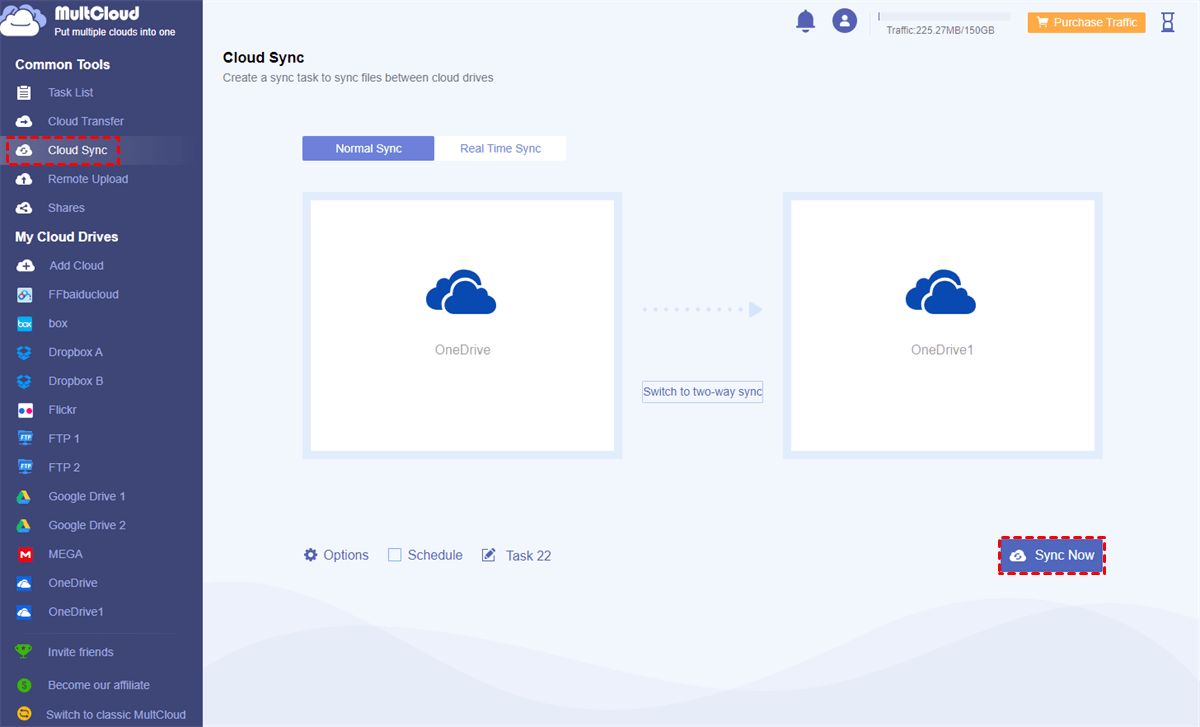This screenshot has height=727, width=1200.
Task: Open Flickr drive entry
Action: pyautogui.click(x=62, y=410)
